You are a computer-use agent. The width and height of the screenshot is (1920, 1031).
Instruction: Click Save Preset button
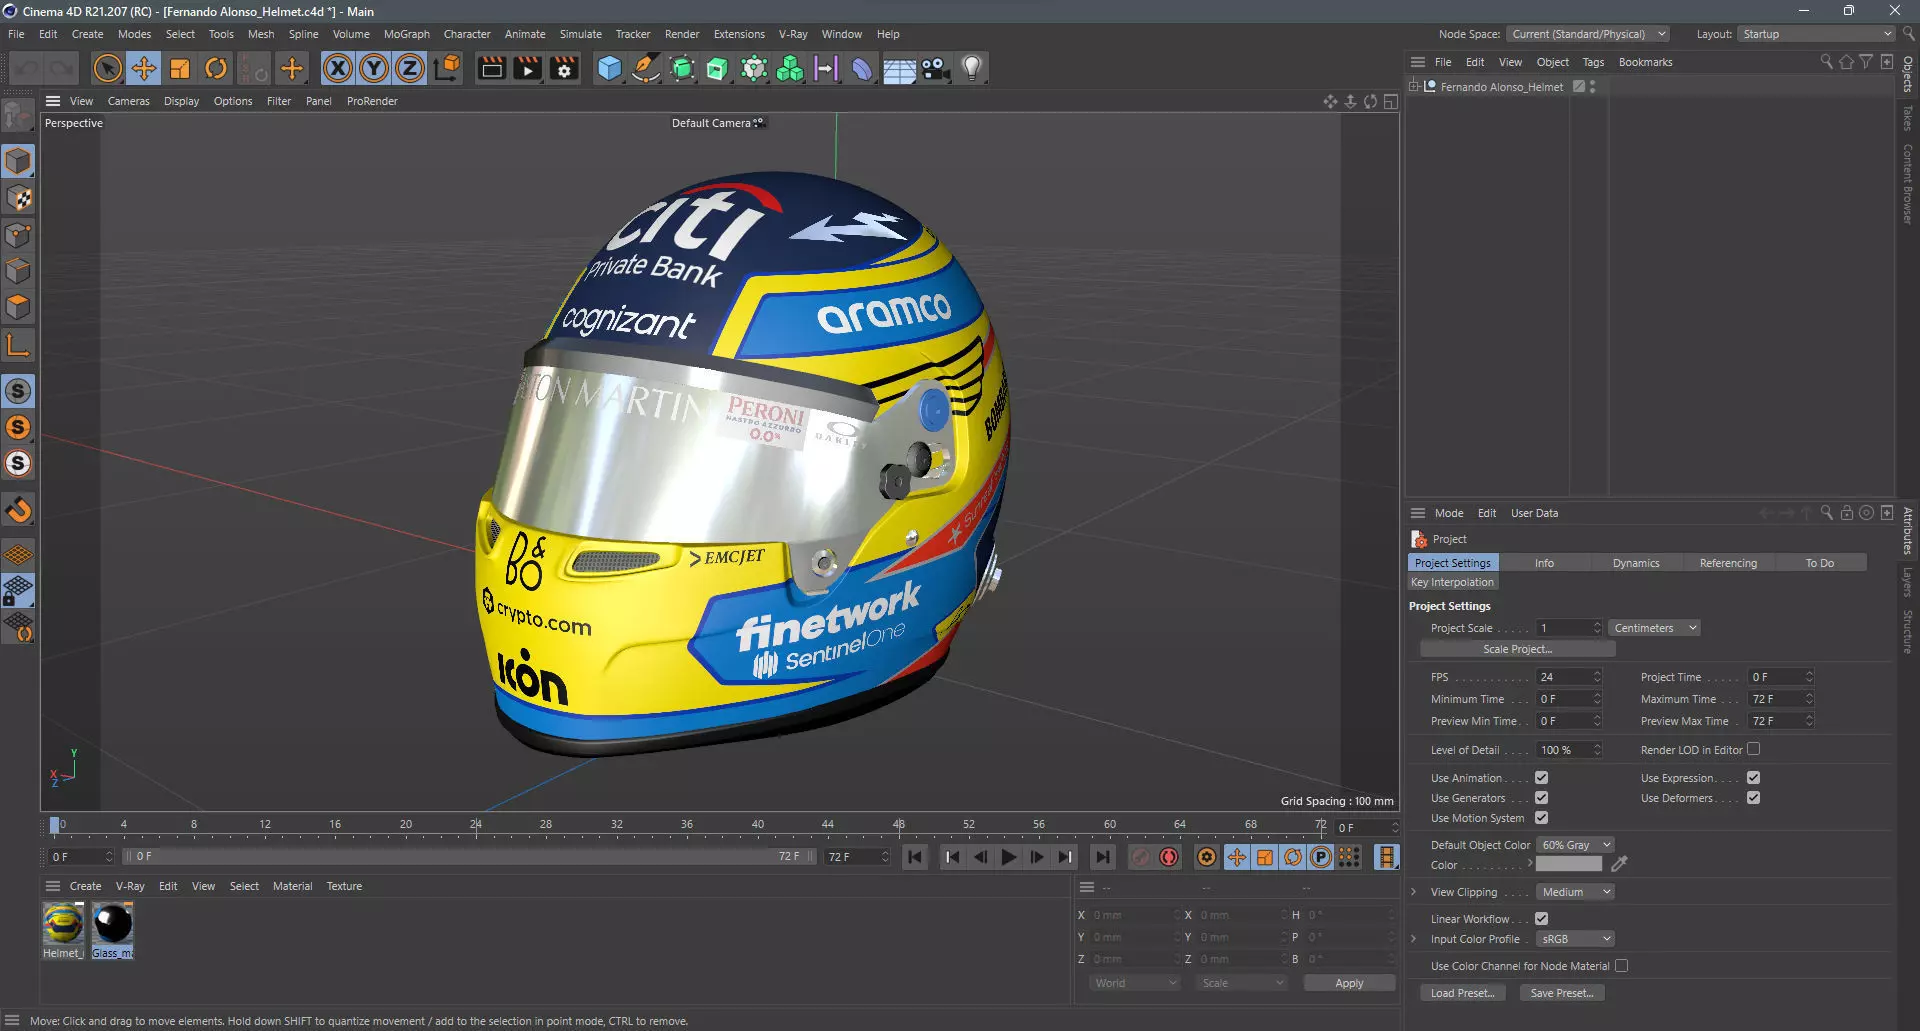(x=1562, y=993)
